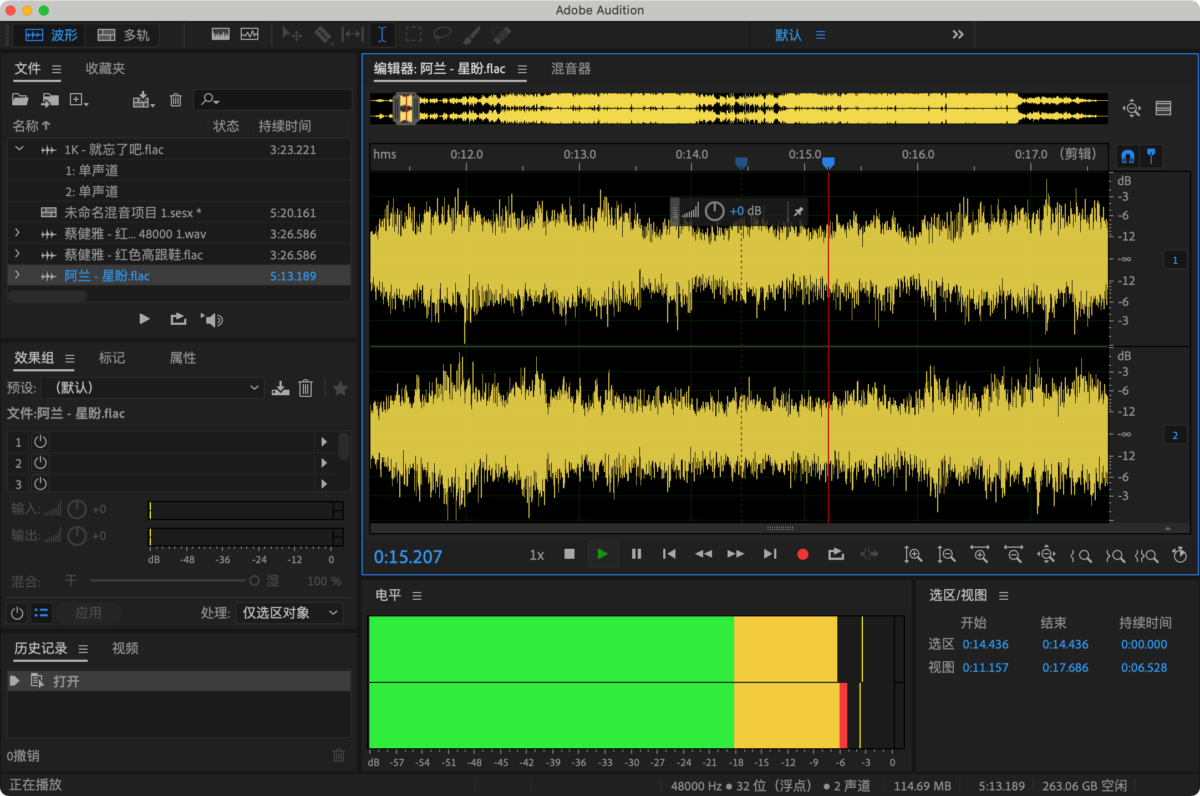The image size is (1200, 796).
Task: Toggle channel 1 enable button
Action: click(1175, 260)
